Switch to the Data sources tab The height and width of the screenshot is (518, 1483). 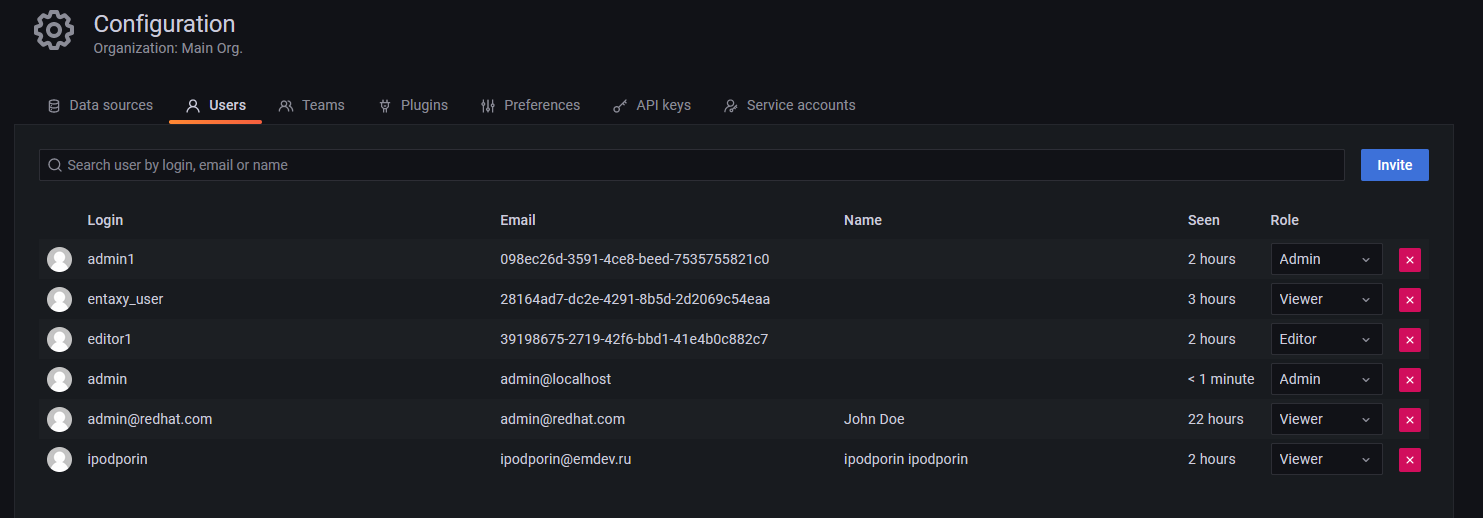100,105
